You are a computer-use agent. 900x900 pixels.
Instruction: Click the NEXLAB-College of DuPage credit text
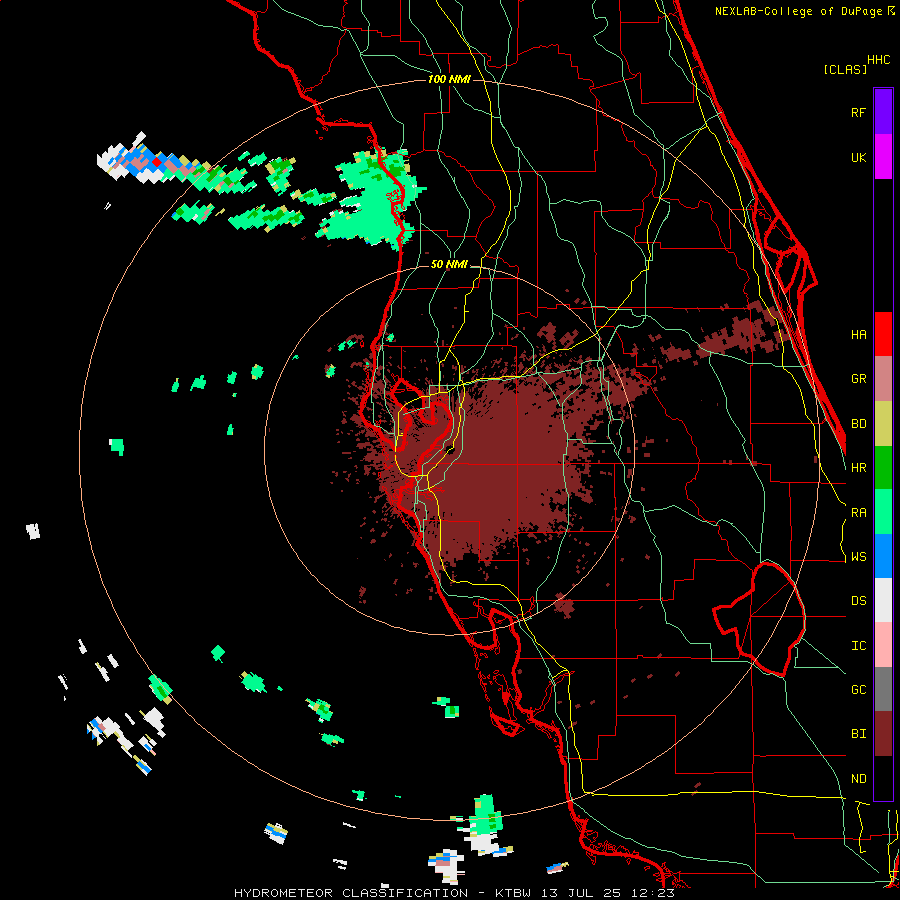[798, 11]
